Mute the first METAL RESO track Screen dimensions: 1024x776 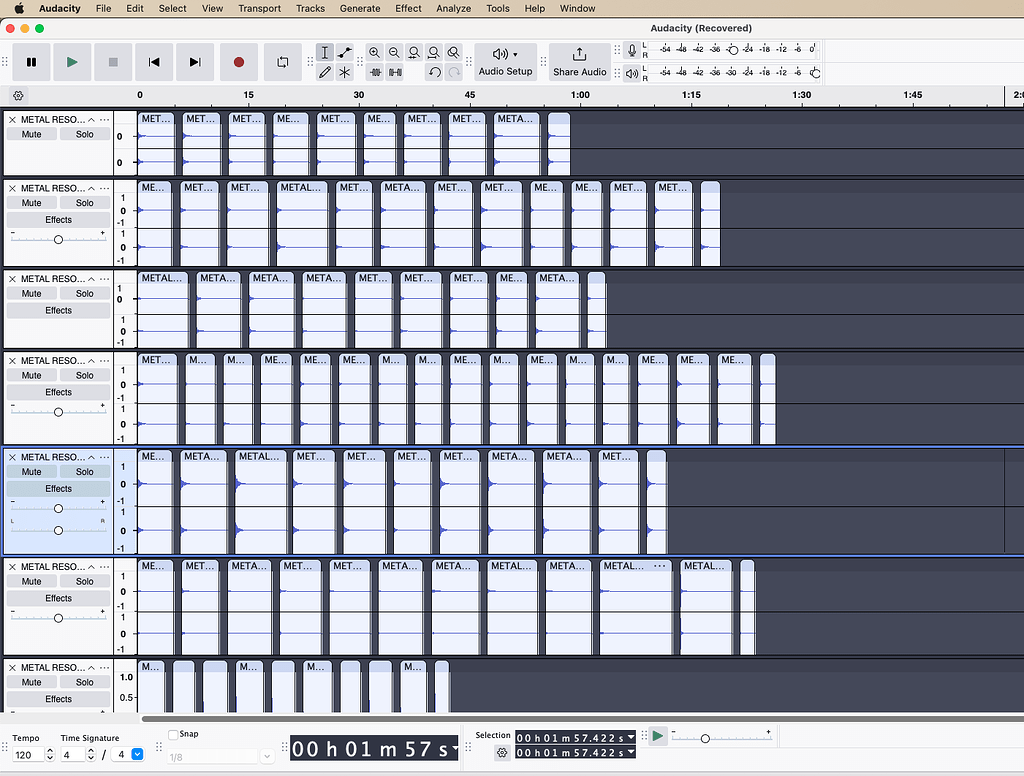click(x=31, y=133)
